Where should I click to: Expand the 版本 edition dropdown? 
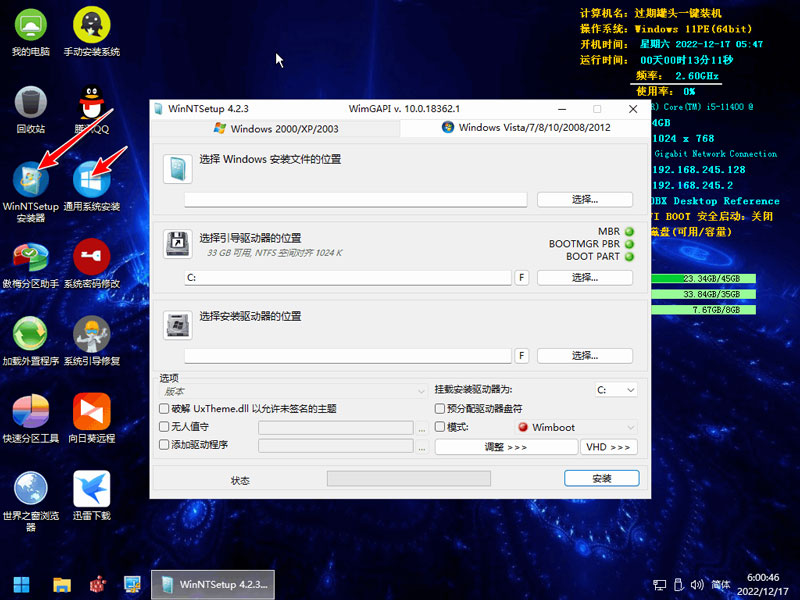point(294,391)
